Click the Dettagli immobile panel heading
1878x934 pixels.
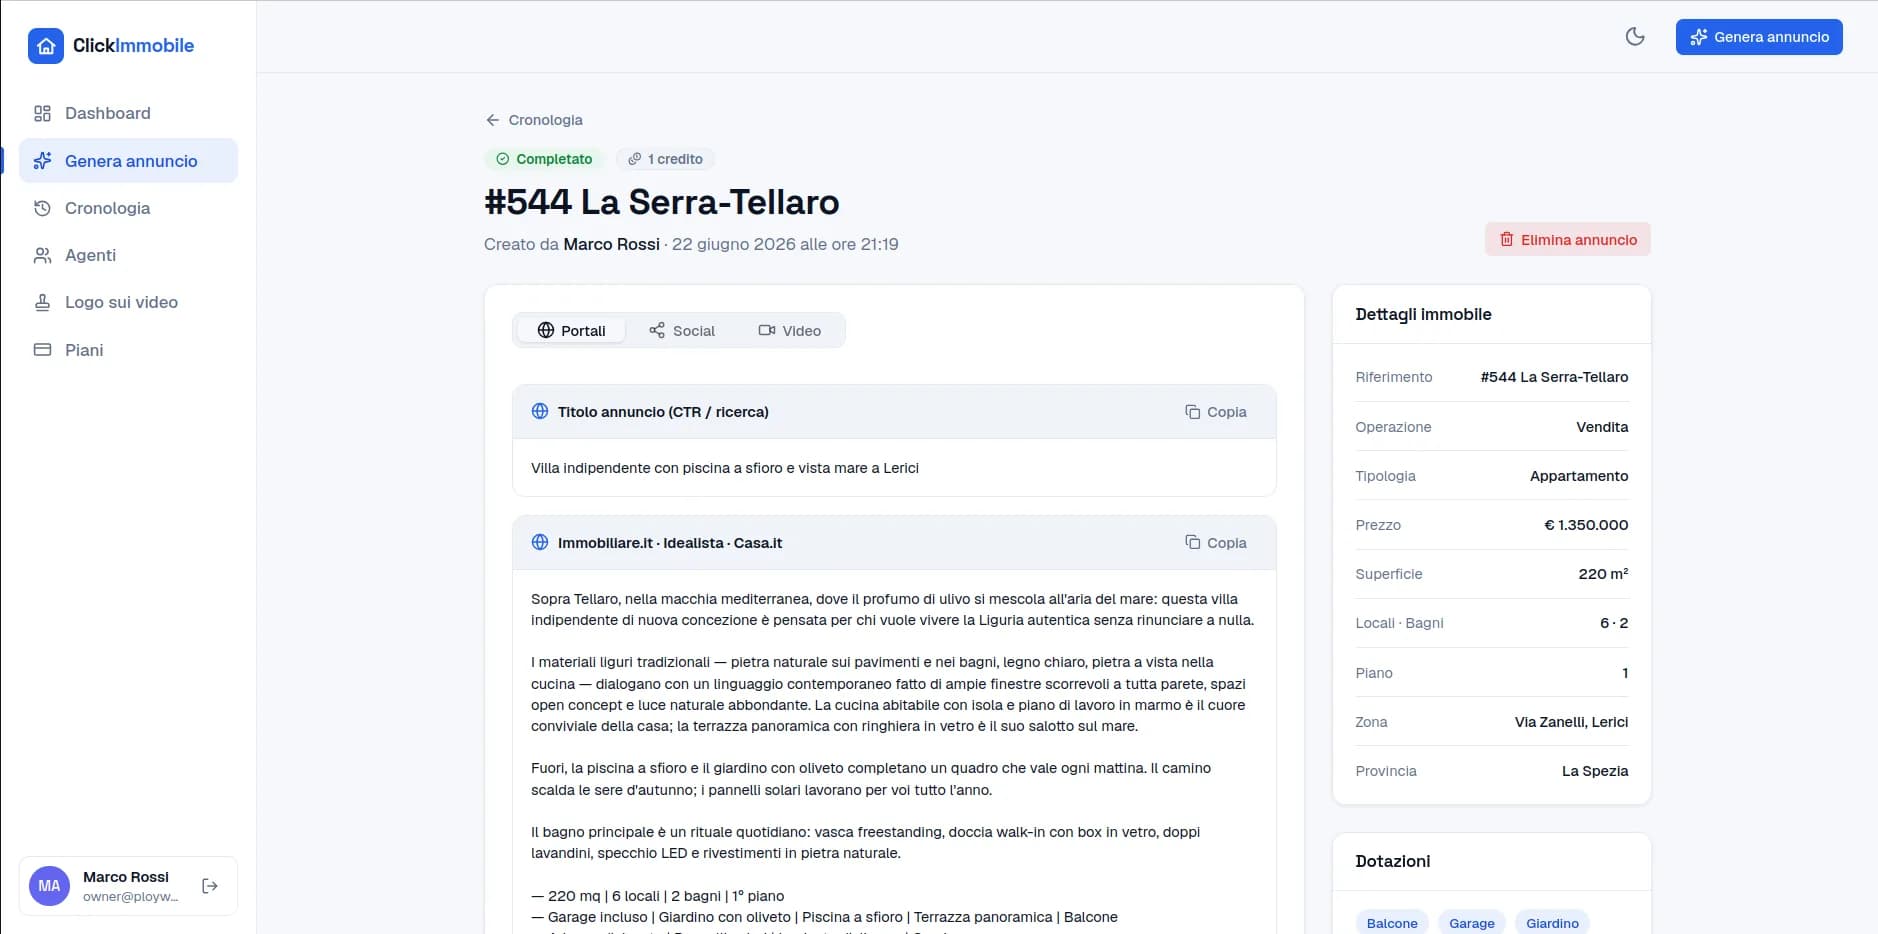(1423, 314)
